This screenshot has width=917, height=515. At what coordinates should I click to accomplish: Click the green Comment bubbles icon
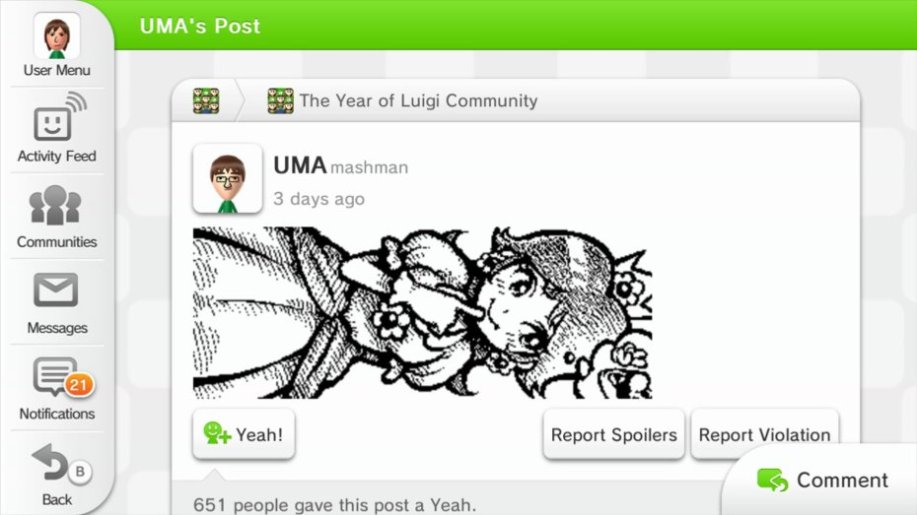[x=772, y=480]
